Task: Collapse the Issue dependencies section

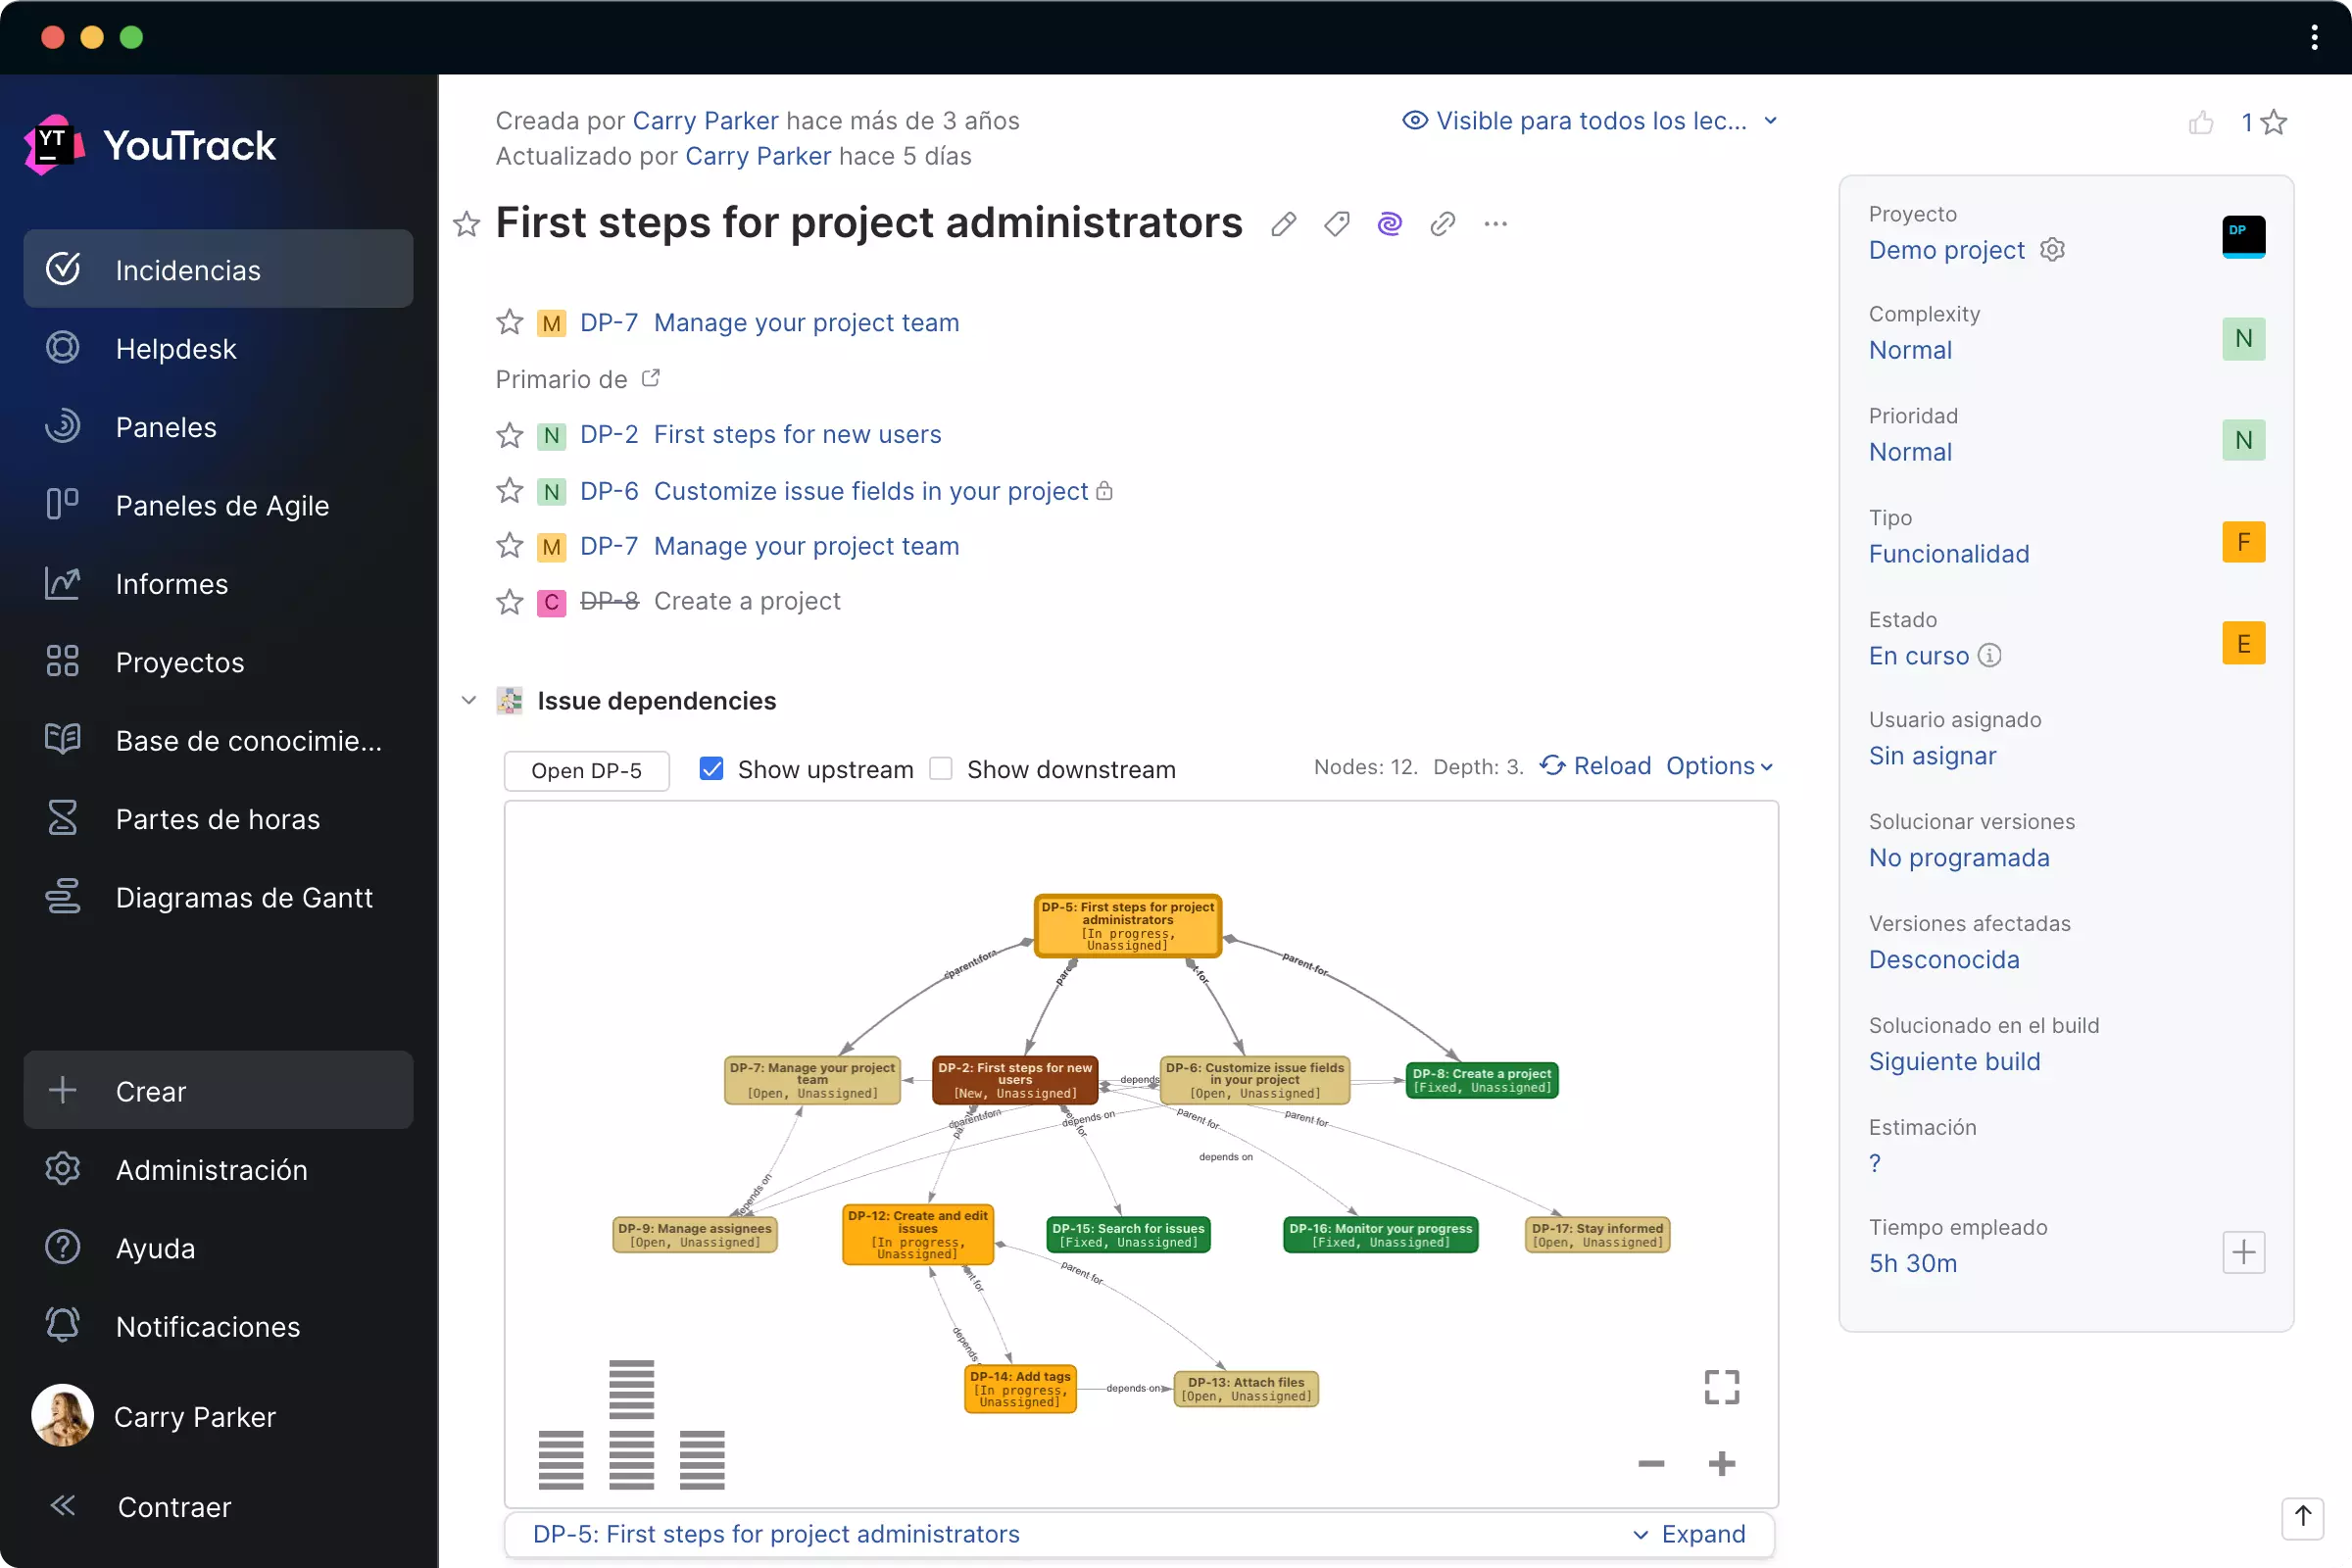Action: [x=469, y=700]
